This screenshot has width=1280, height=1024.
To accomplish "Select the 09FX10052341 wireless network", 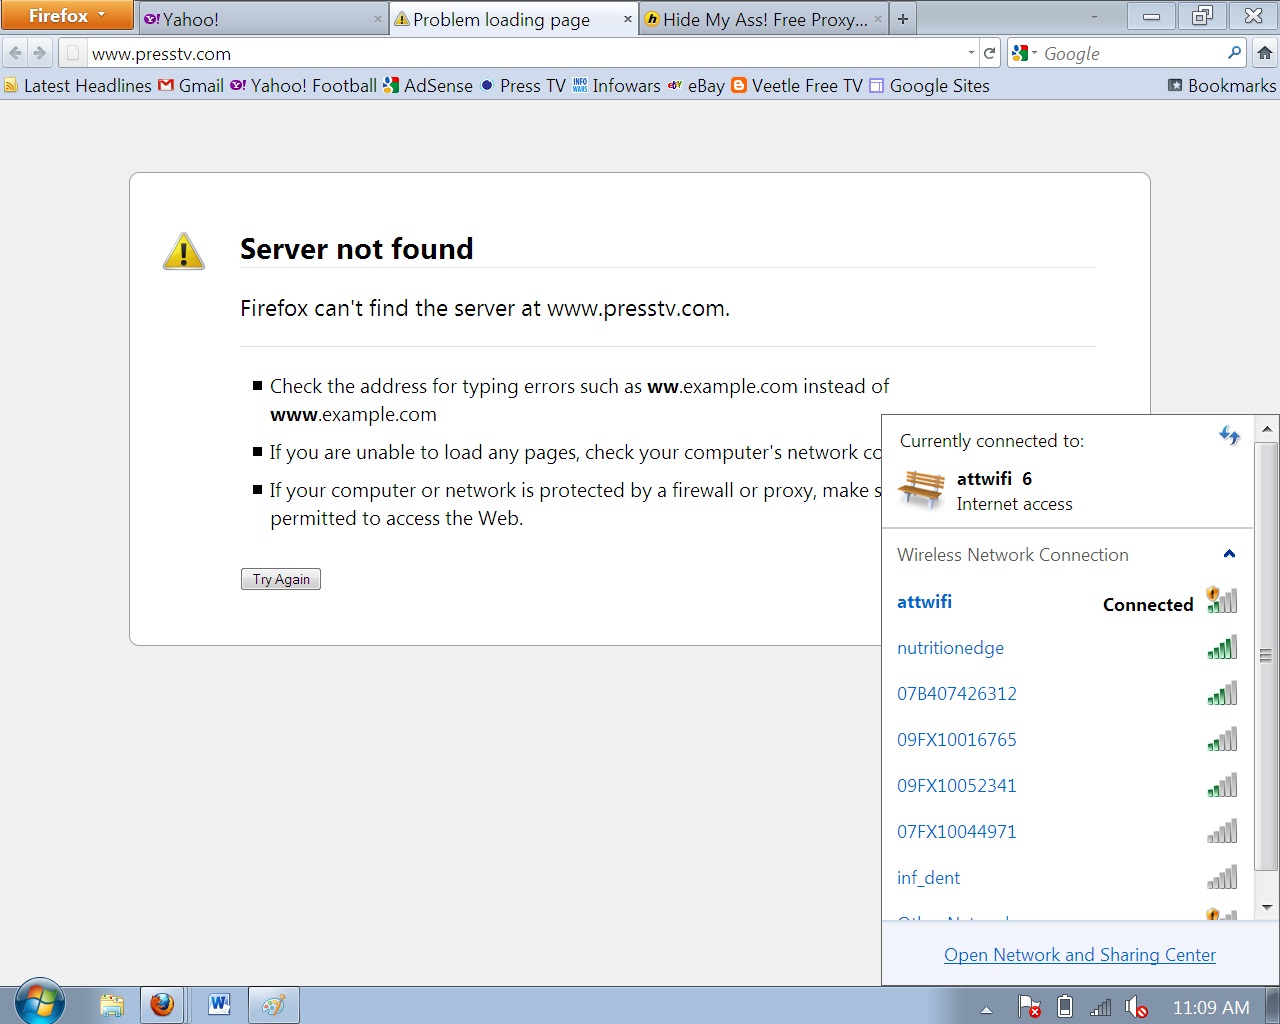I will pyautogui.click(x=1067, y=786).
